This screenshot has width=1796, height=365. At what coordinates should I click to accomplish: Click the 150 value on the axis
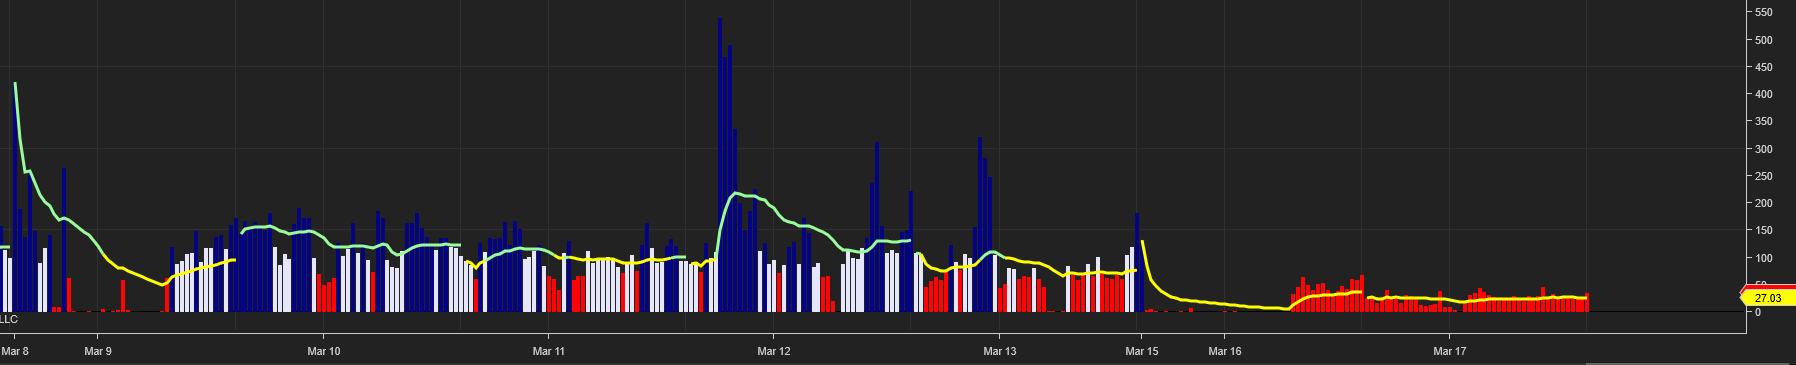(x=1764, y=230)
